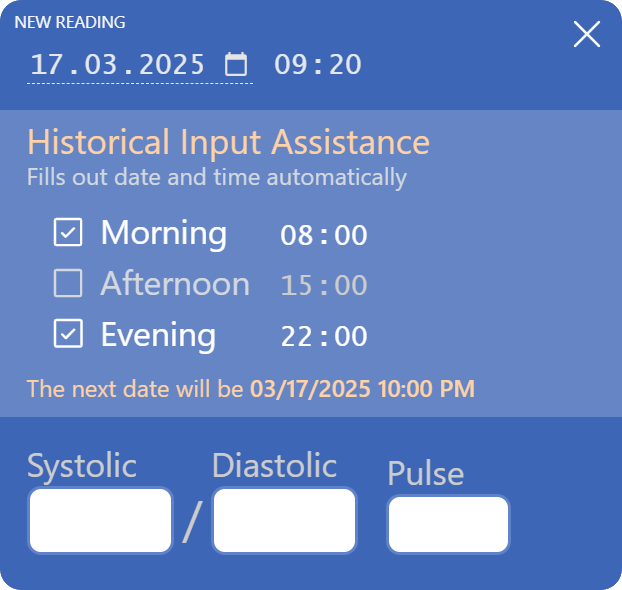Enable the Afternoon checkbox

coord(68,285)
